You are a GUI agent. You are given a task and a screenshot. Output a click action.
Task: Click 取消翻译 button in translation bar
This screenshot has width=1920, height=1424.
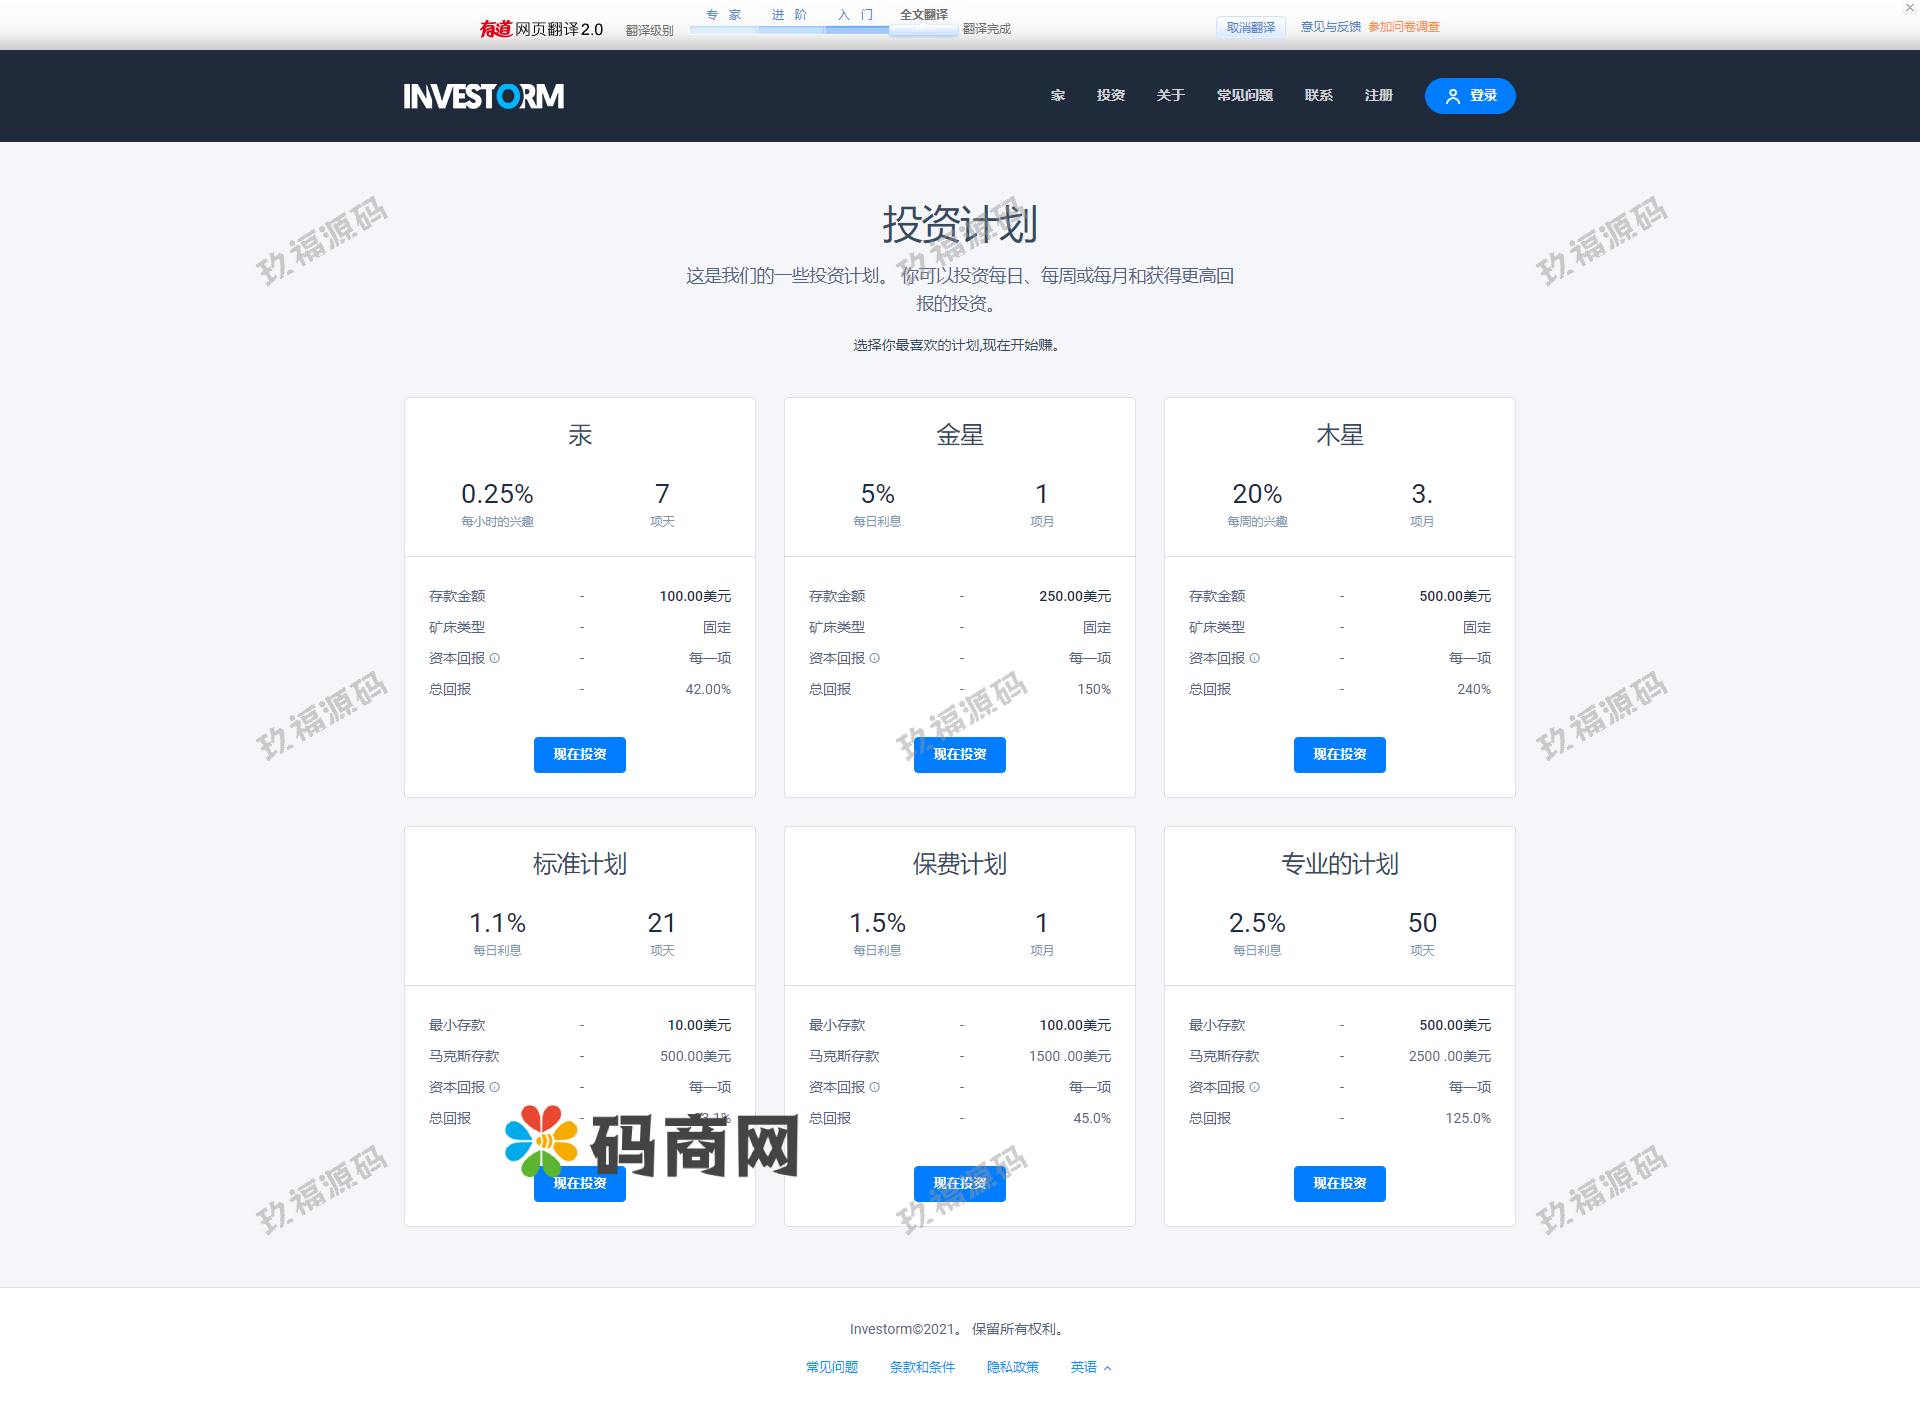1250,28
